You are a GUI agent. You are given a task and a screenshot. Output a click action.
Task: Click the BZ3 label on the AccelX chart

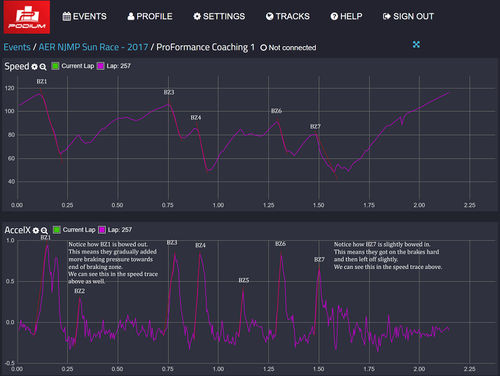pos(172,243)
